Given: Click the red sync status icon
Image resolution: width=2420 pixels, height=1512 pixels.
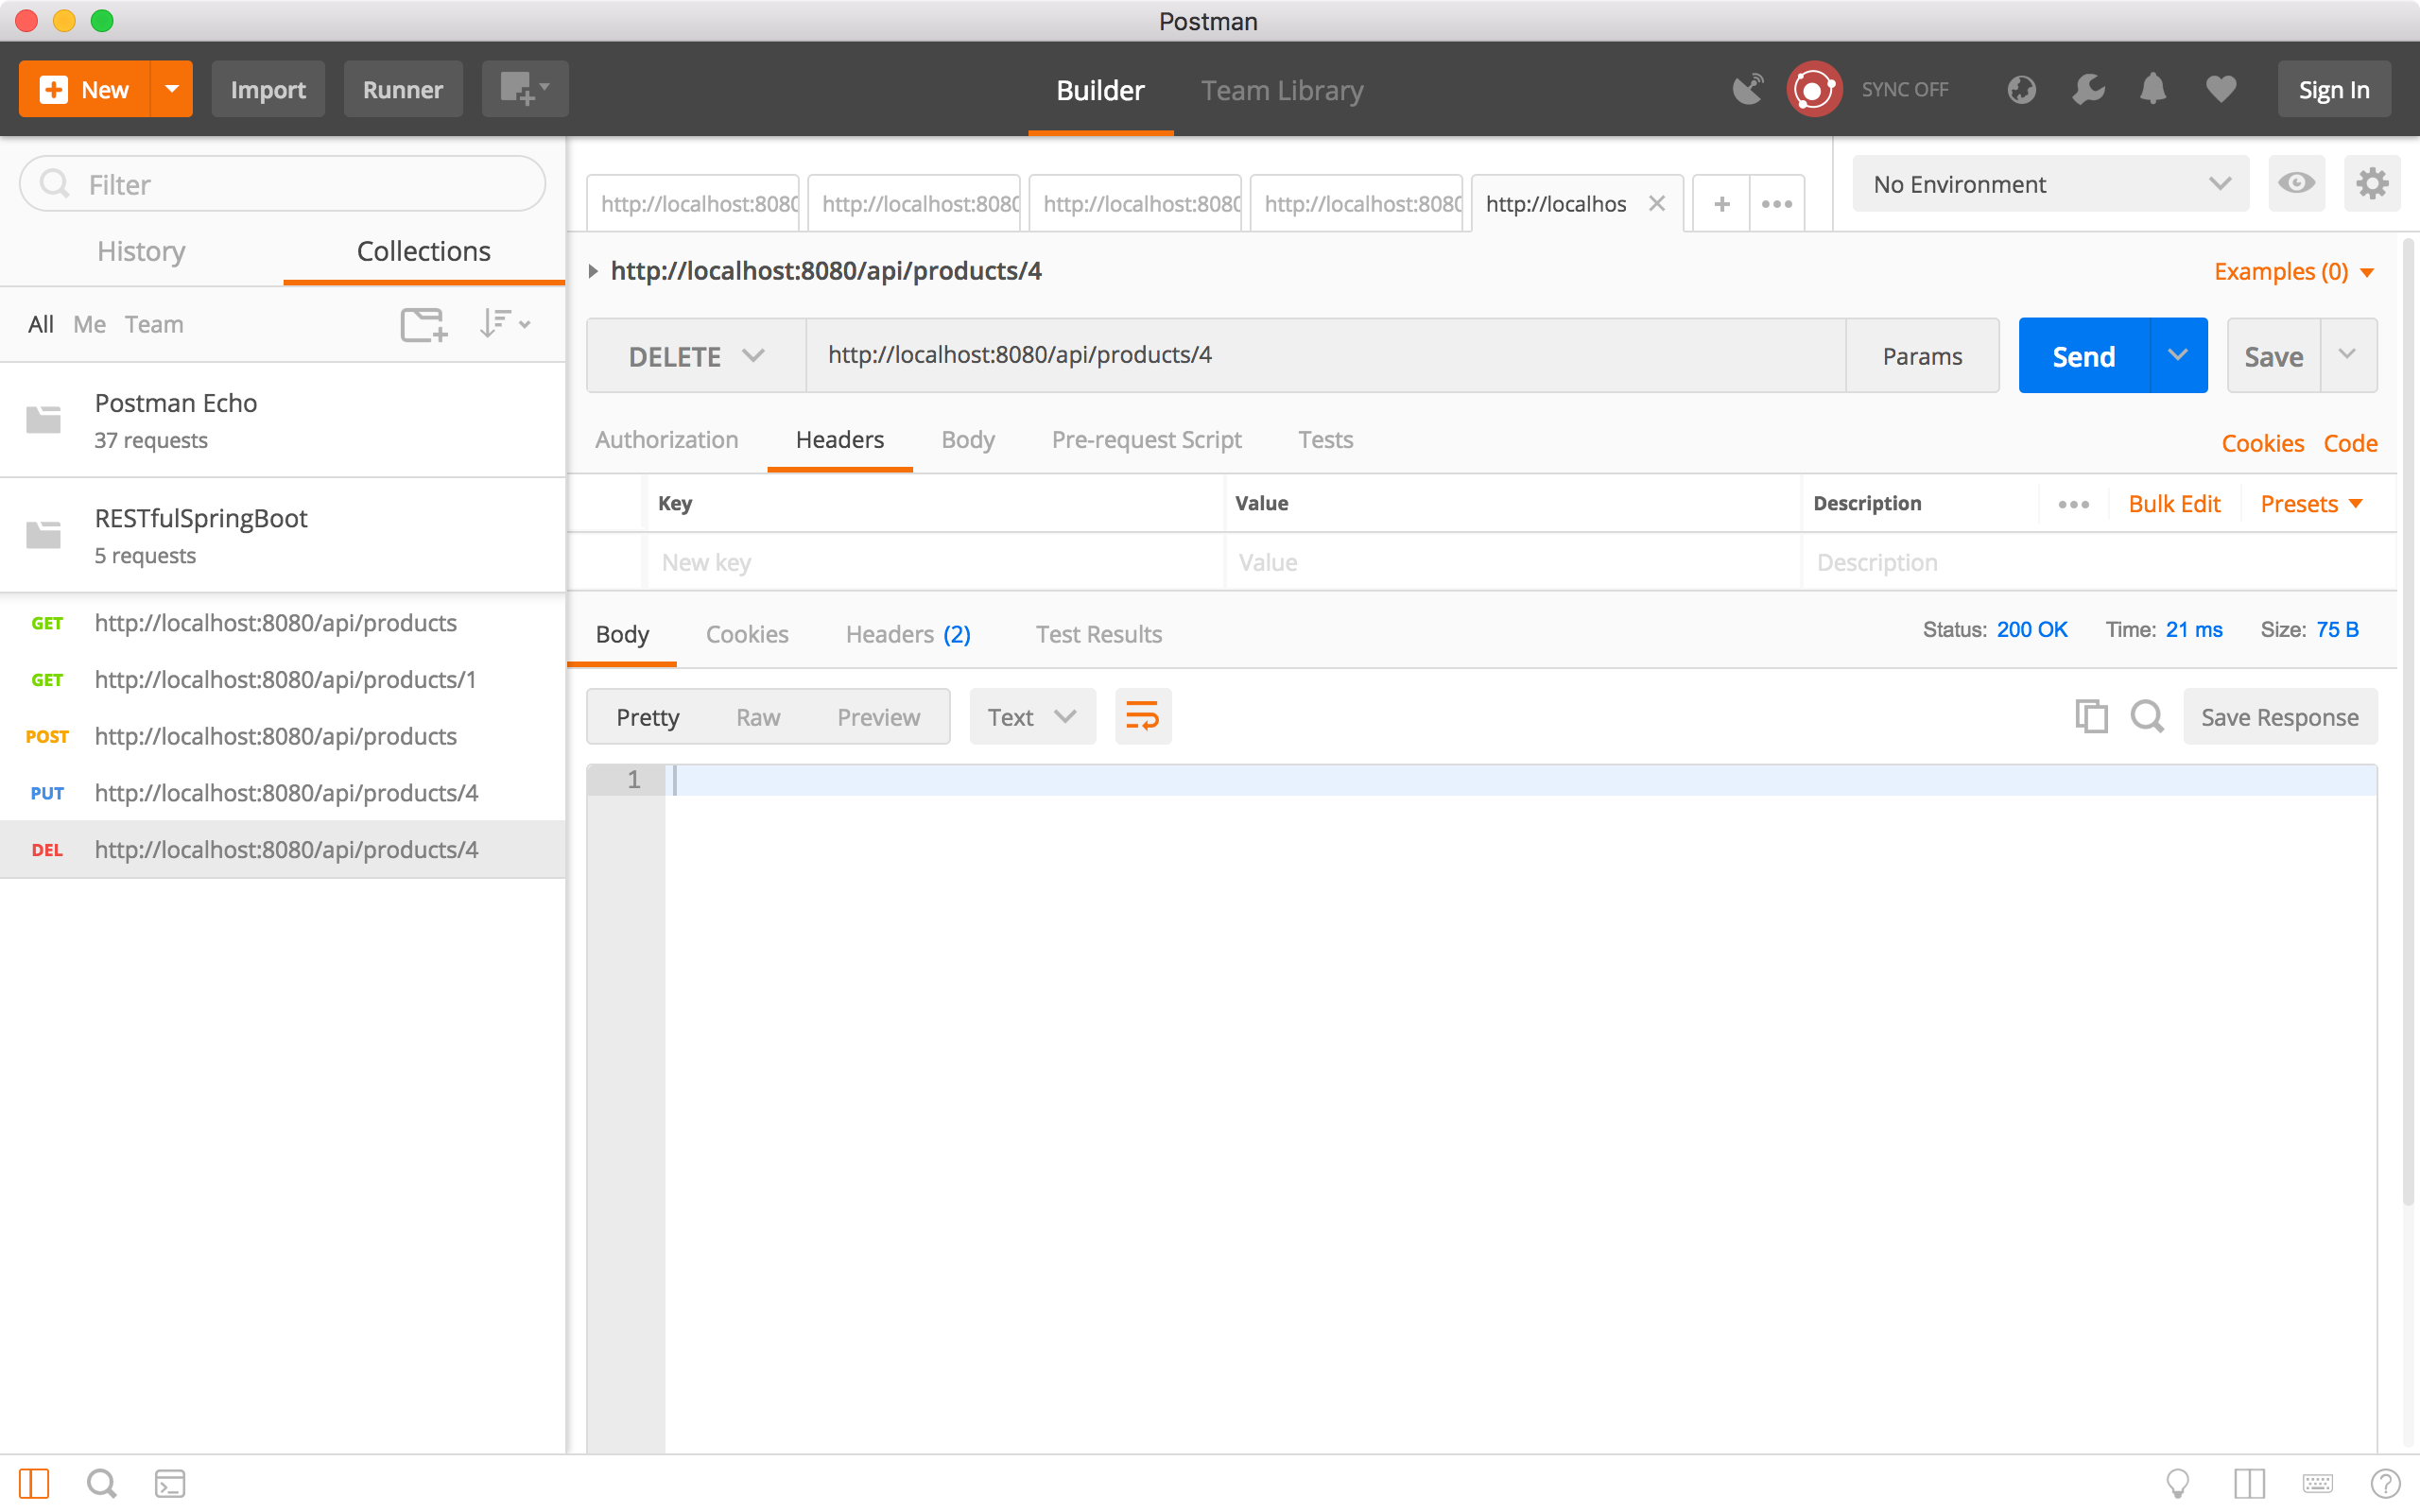Looking at the screenshot, I should click(1814, 89).
